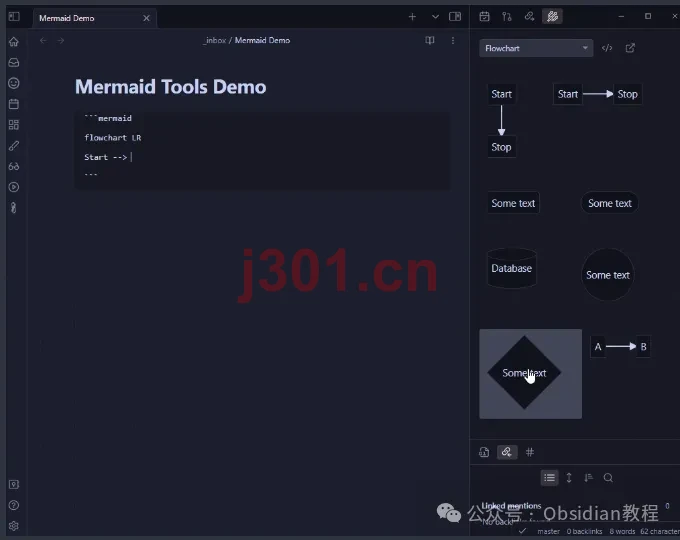
Task: Insert the A to B arrow sample
Action: [621, 347]
